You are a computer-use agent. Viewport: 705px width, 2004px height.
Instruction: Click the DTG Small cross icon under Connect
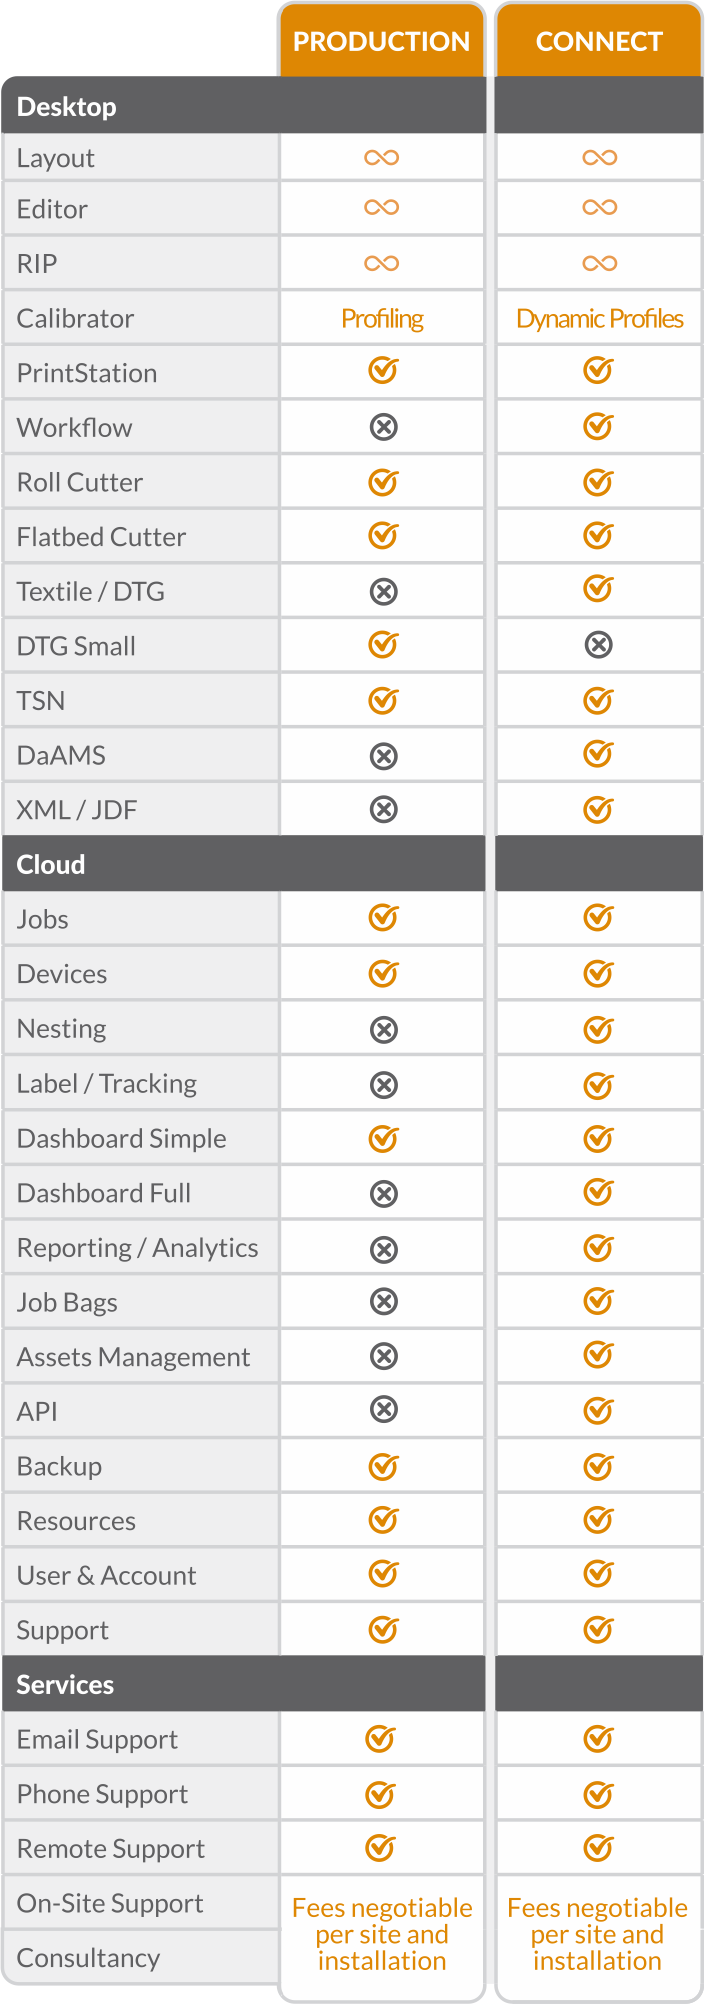click(598, 645)
